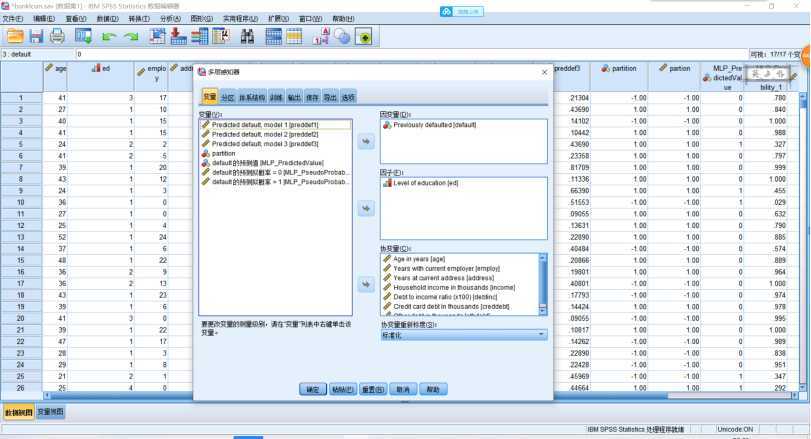Open the 实用程序(U) menu
This screenshot has width=811, height=439.
point(241,19)
